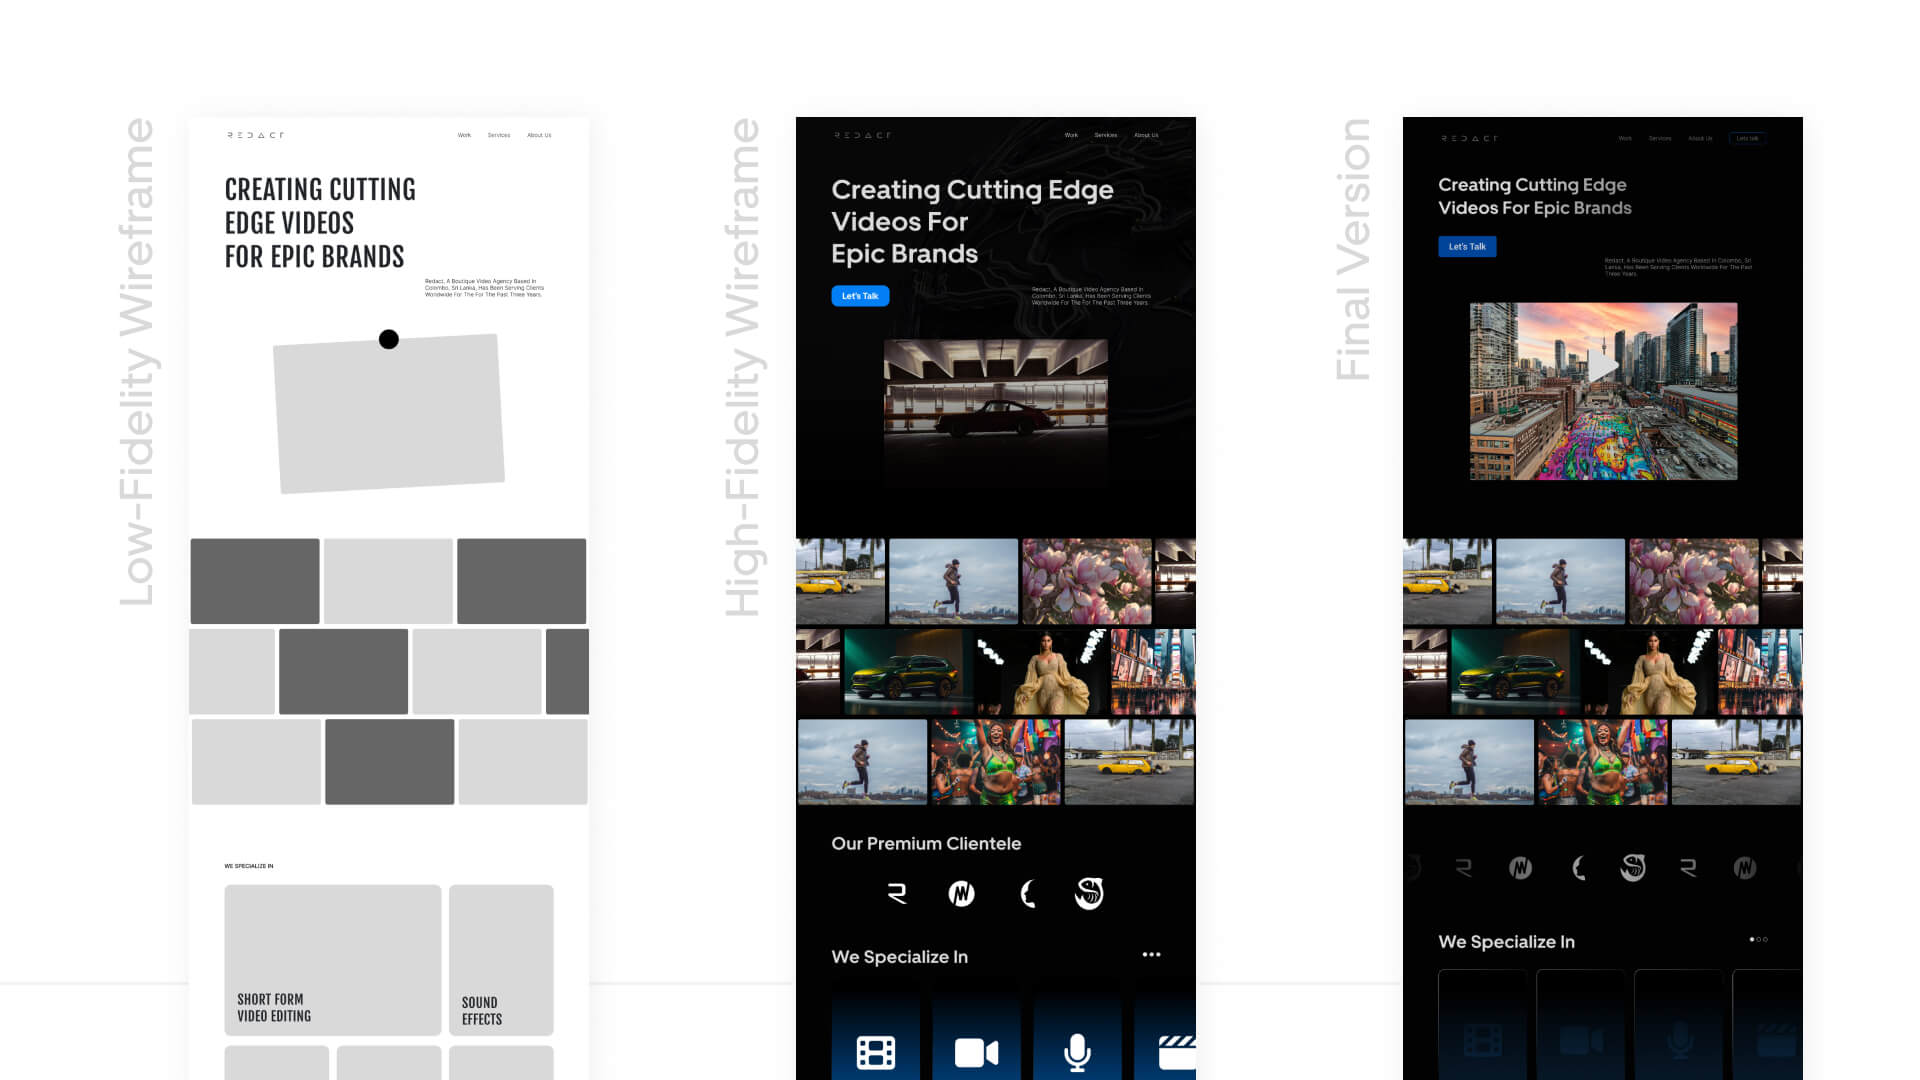
Task: Play the city video in Final Version
Action: (x=1603, y=367)
